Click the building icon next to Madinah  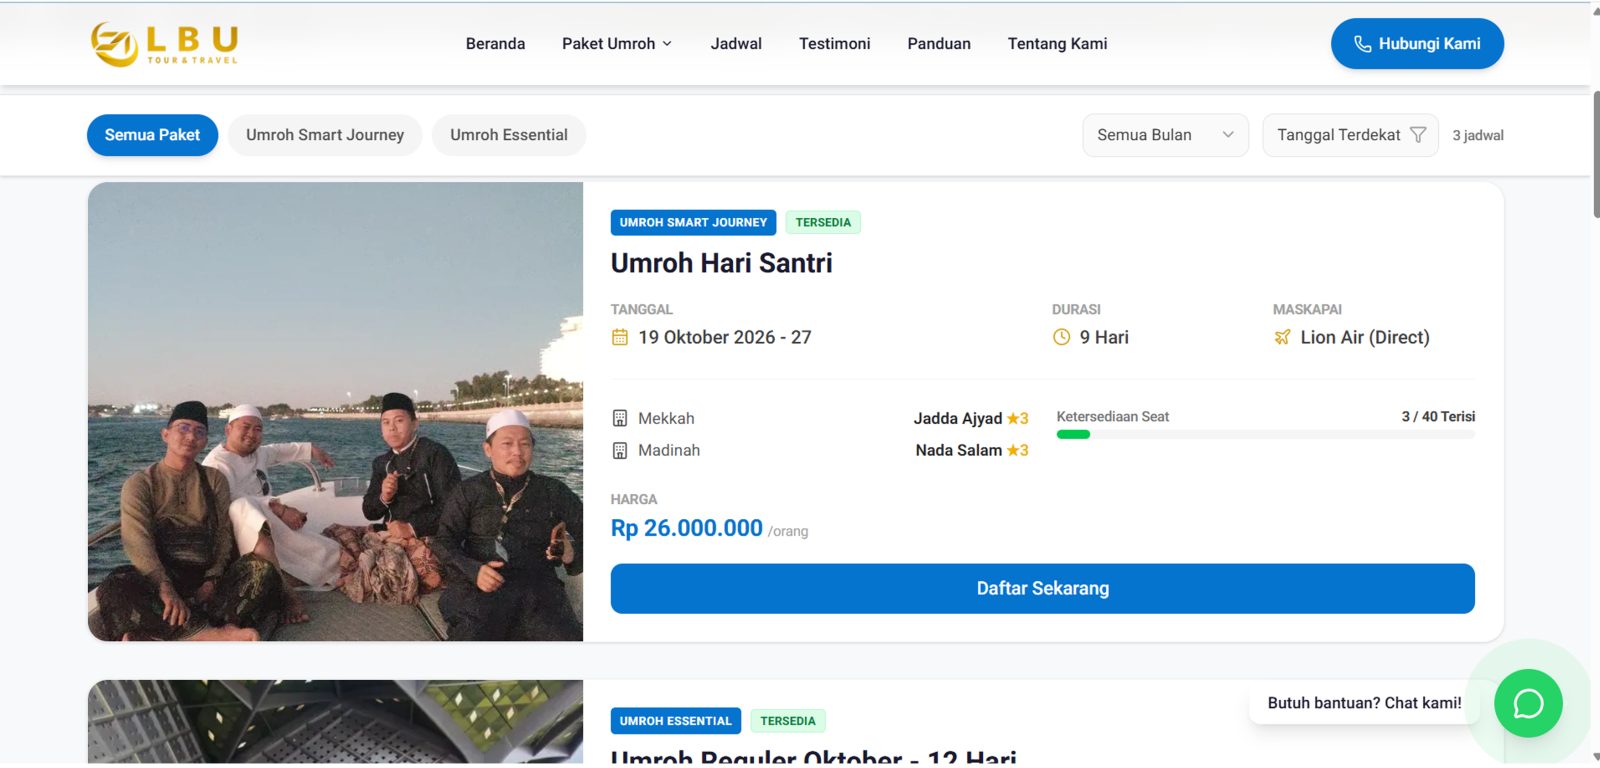pyautogui.click(x=620, y=450)
